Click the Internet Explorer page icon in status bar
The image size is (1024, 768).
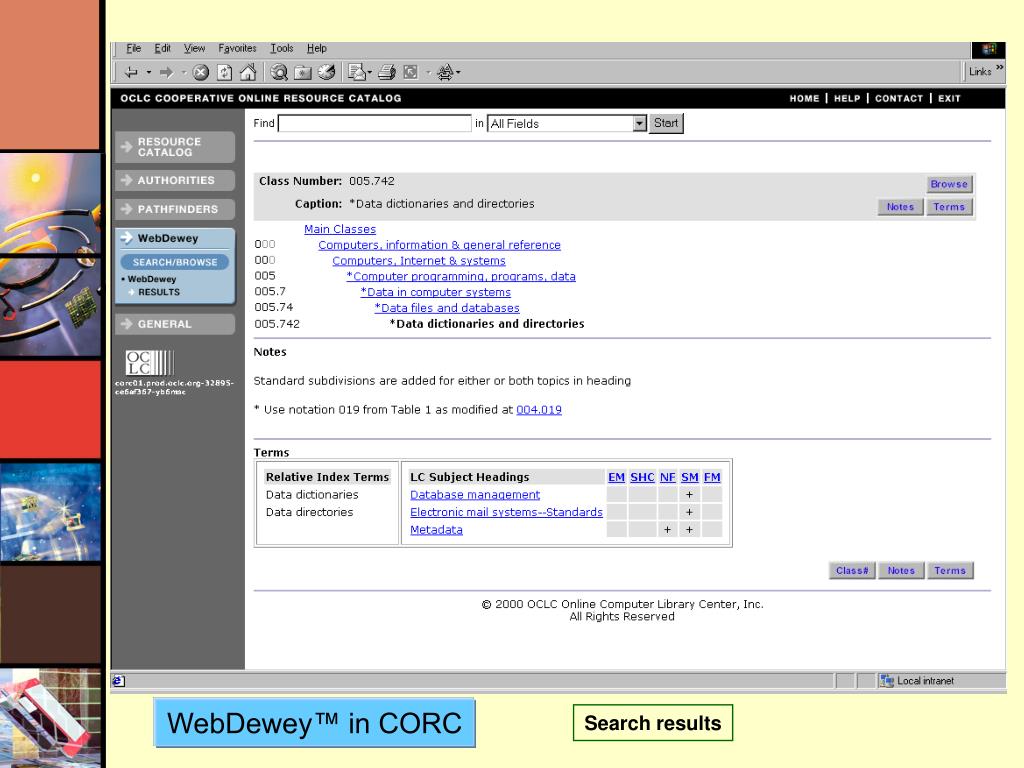(x=118, y=681)
